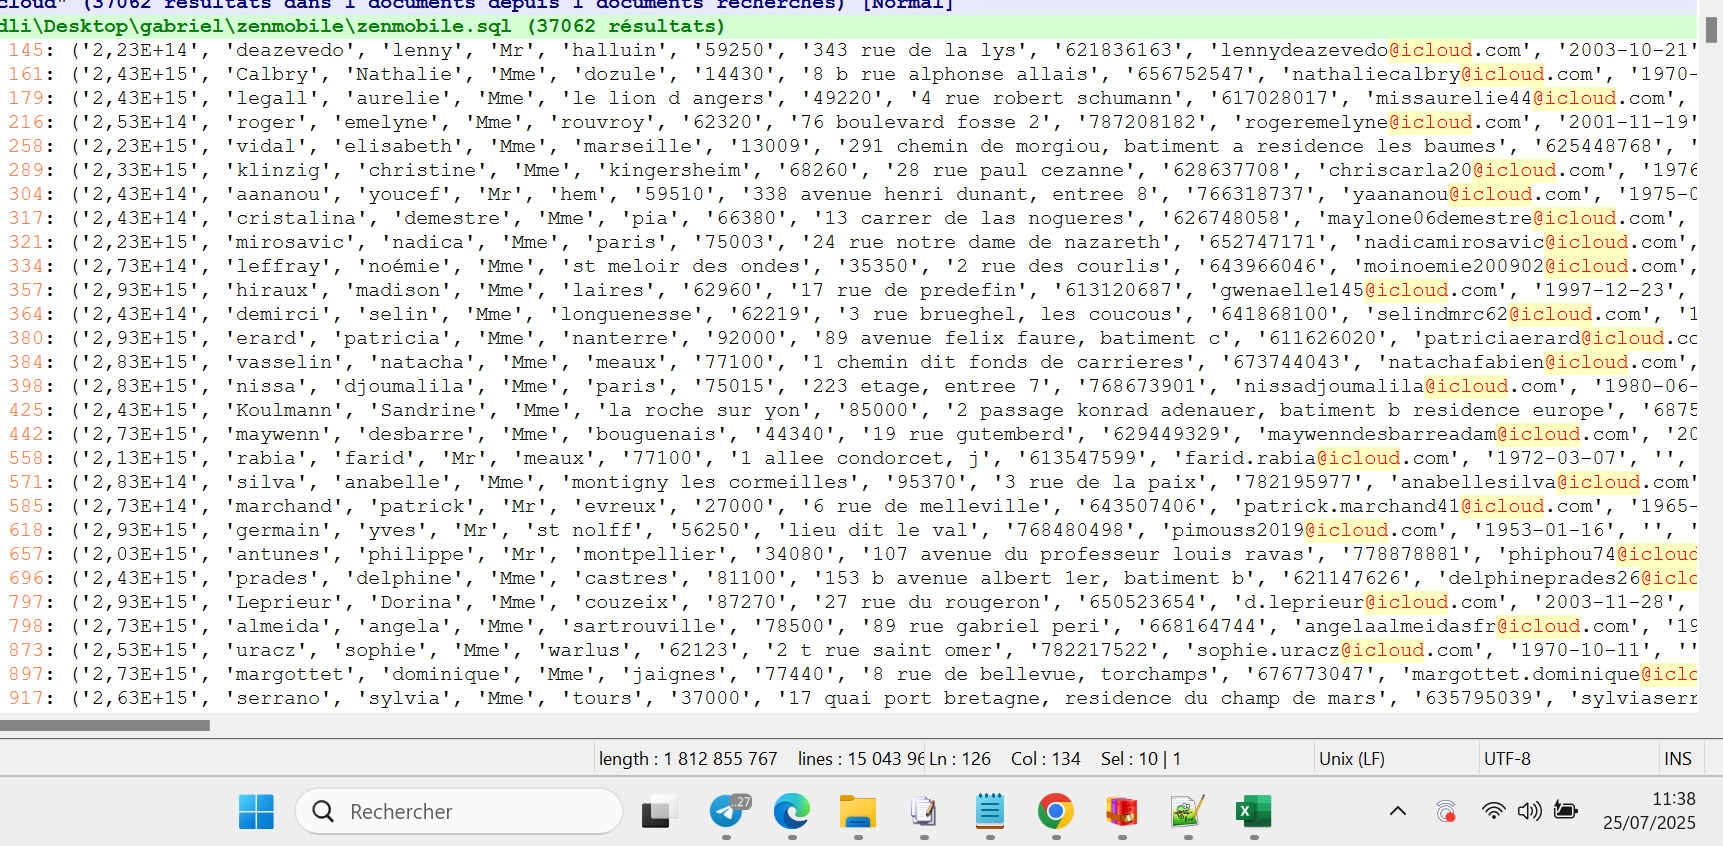Open the Windows Start menu
Viewport: 1723px width, 846px height.
[x=256, y=811]
